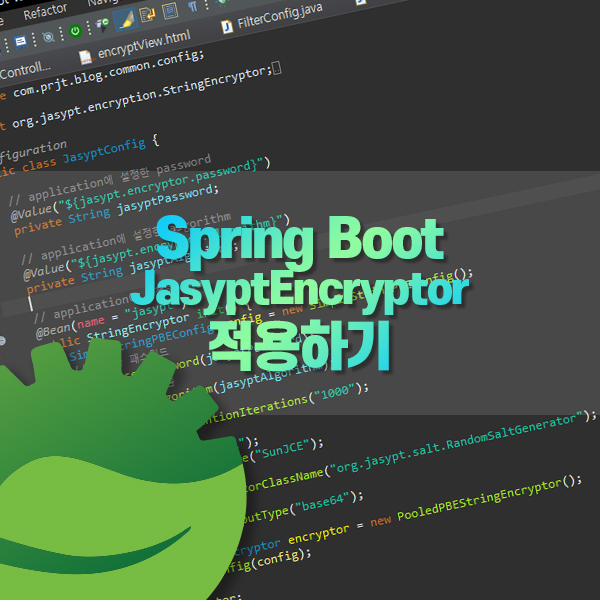
Task: Click the encryptor variable name
Action: tap(318, 534)
